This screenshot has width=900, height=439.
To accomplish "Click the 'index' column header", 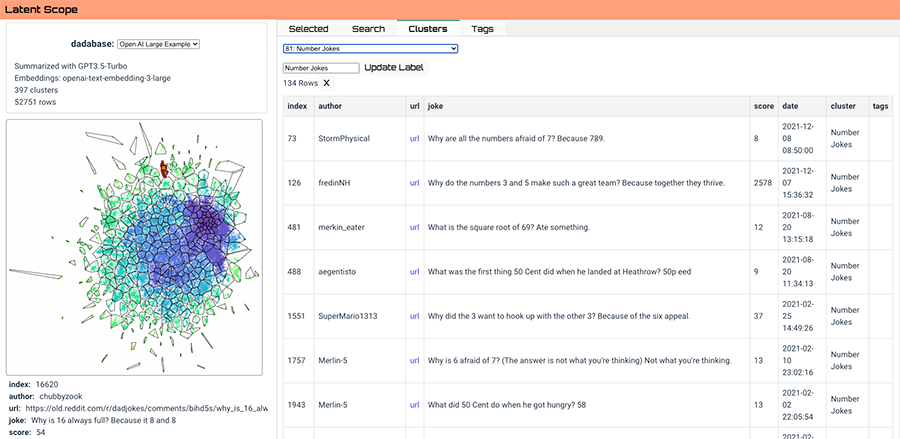I will point(297,106).
